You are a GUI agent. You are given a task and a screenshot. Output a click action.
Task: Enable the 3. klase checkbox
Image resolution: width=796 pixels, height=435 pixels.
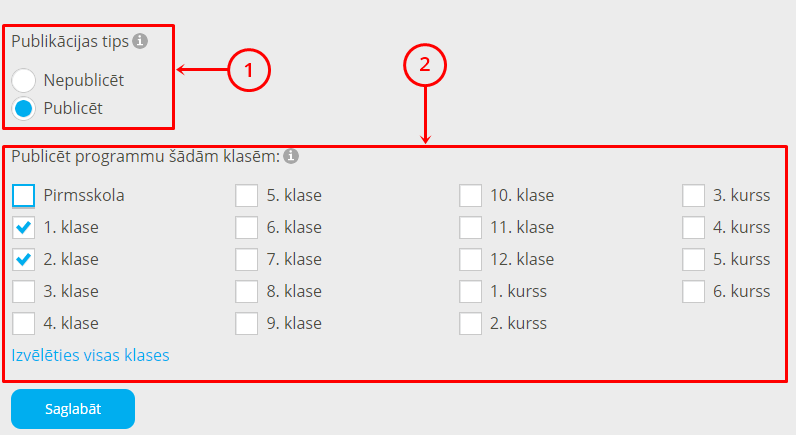pos(24,291)
